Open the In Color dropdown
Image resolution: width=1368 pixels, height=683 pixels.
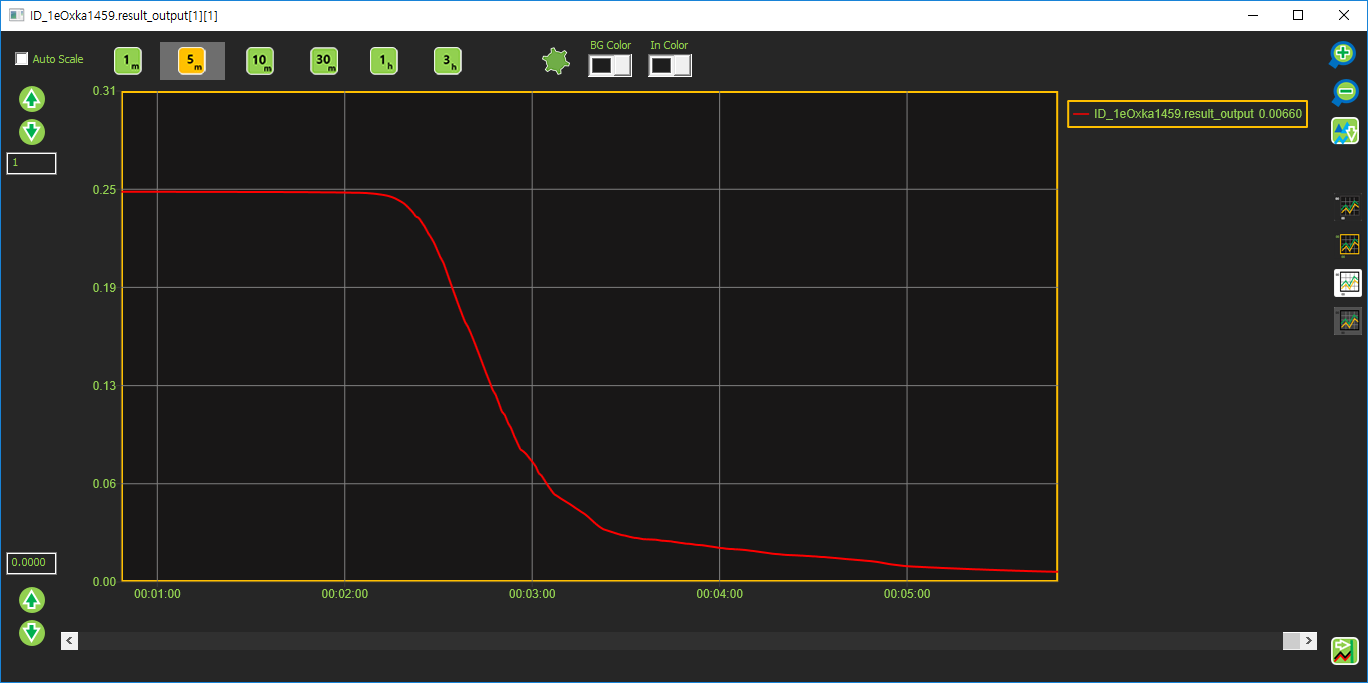pyautogui.click(x=670, y=65)
